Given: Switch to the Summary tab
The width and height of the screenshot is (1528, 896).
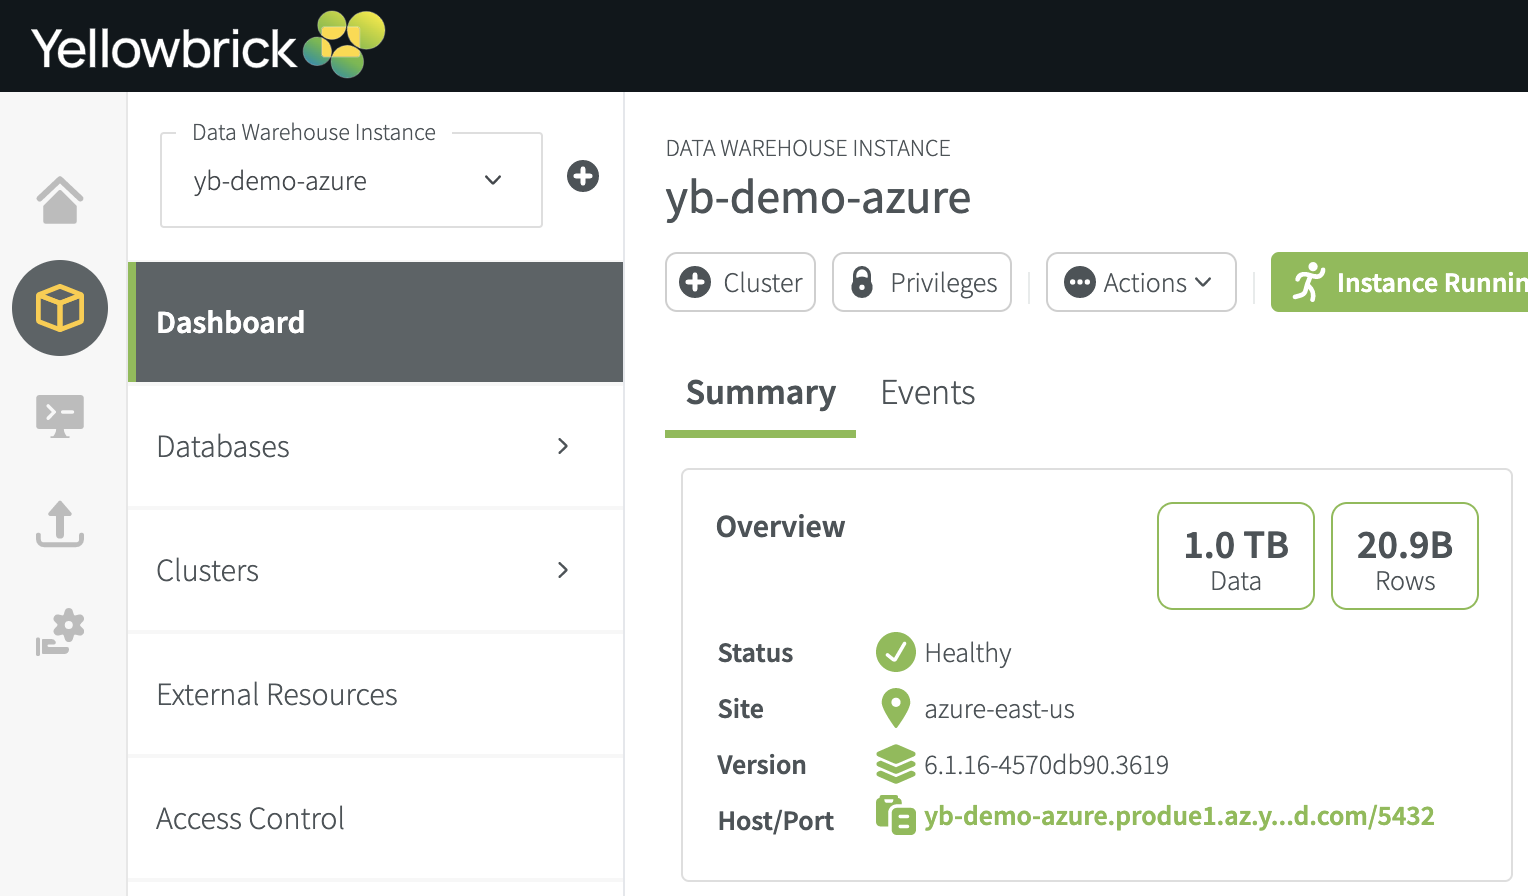Looking at the screenshot, I should [x=760, y=393].
